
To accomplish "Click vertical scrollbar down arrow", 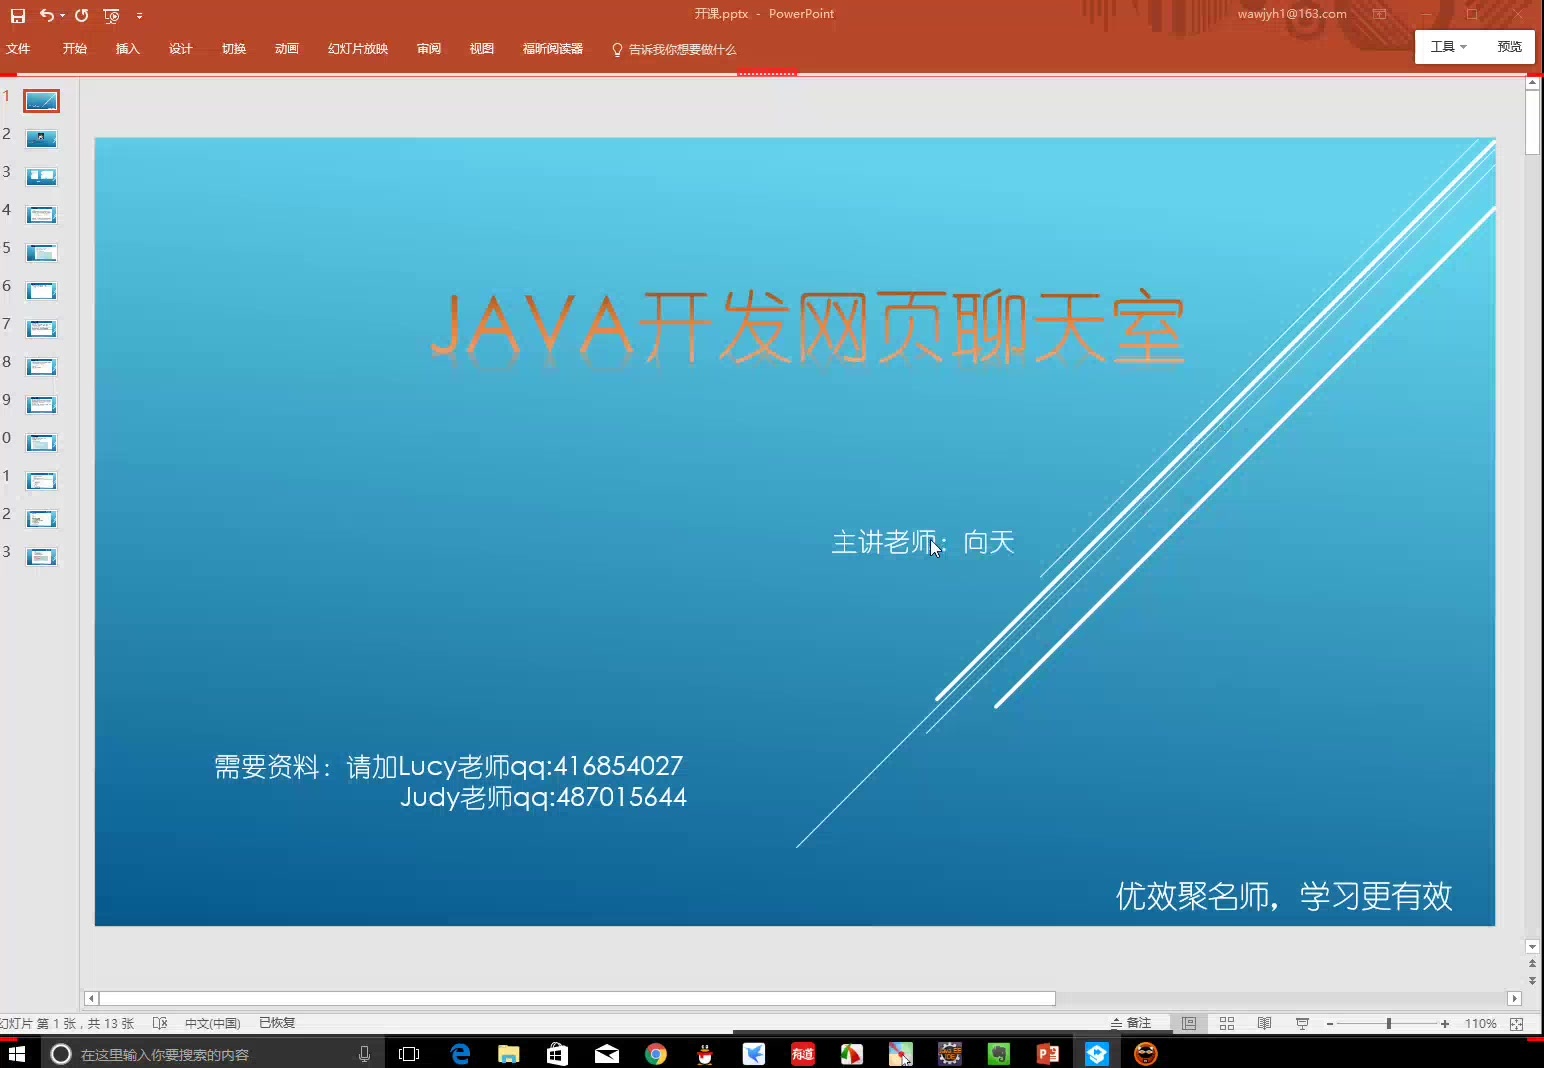I will [x=1532, y=946].
